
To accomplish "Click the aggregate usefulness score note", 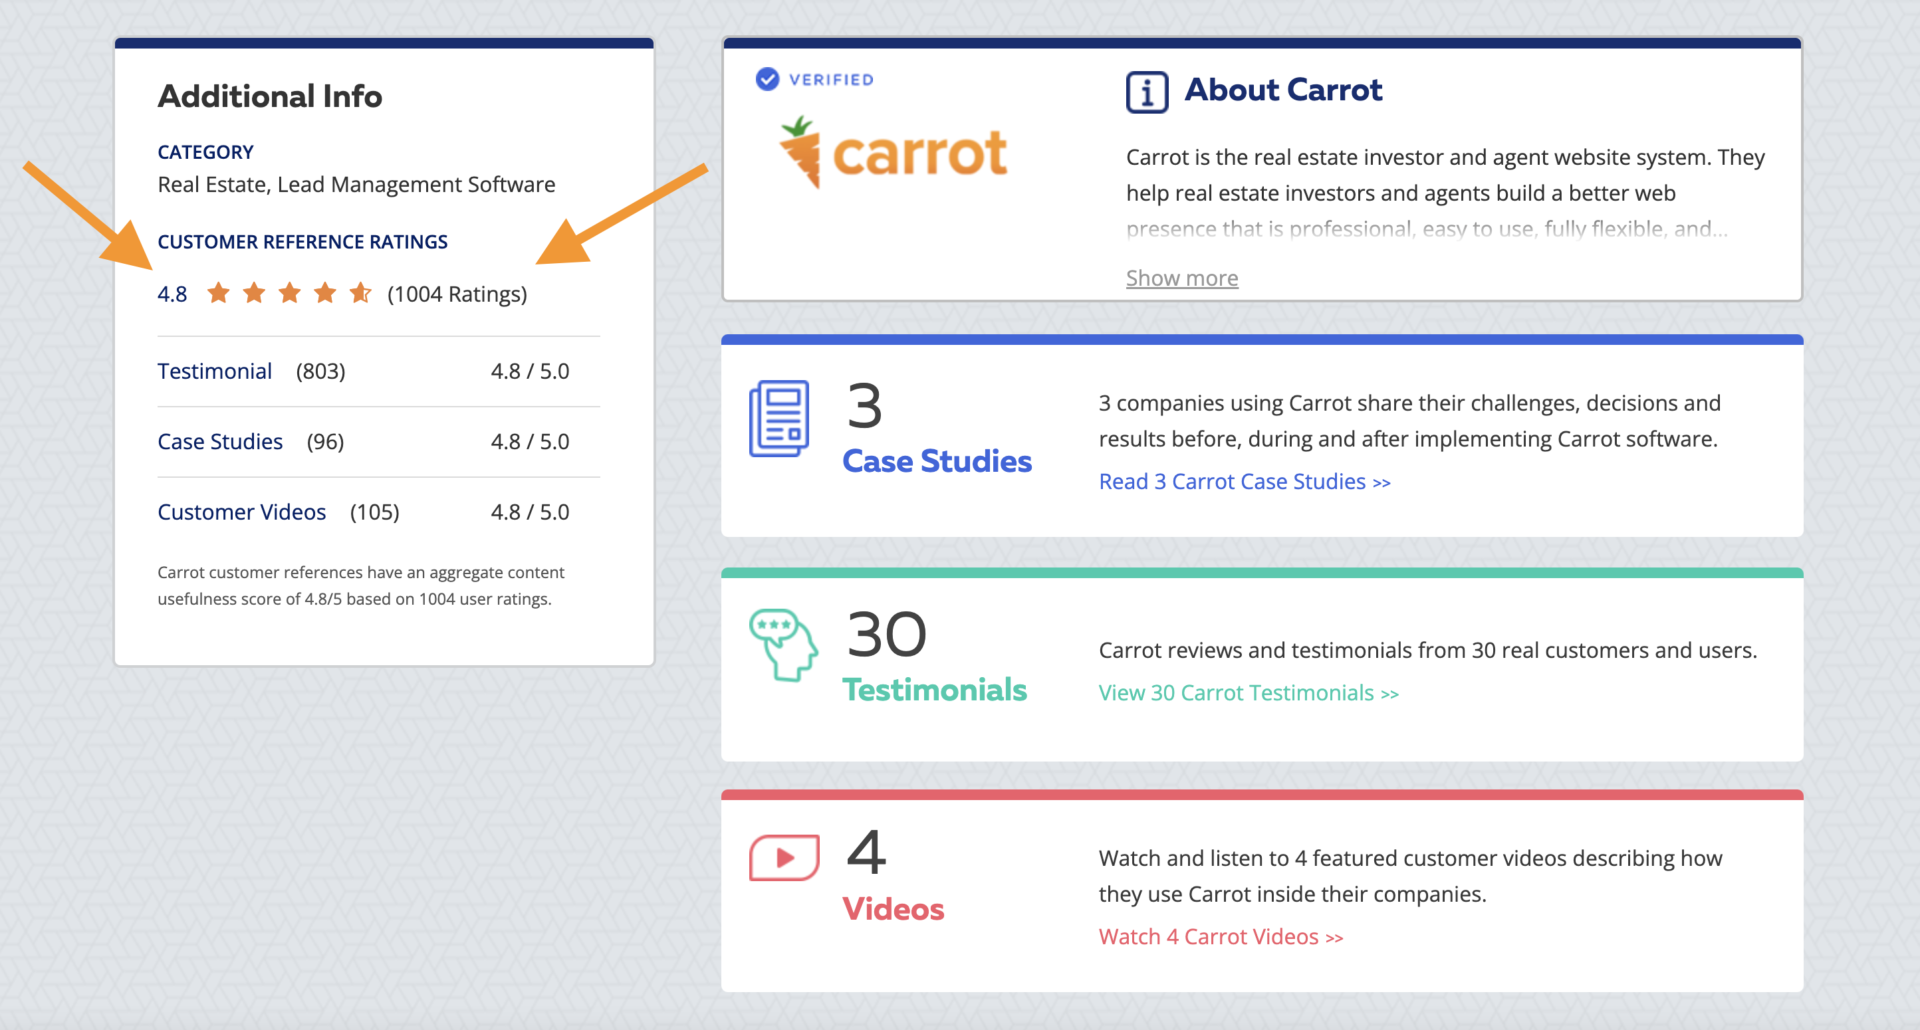I will (361, 586).
